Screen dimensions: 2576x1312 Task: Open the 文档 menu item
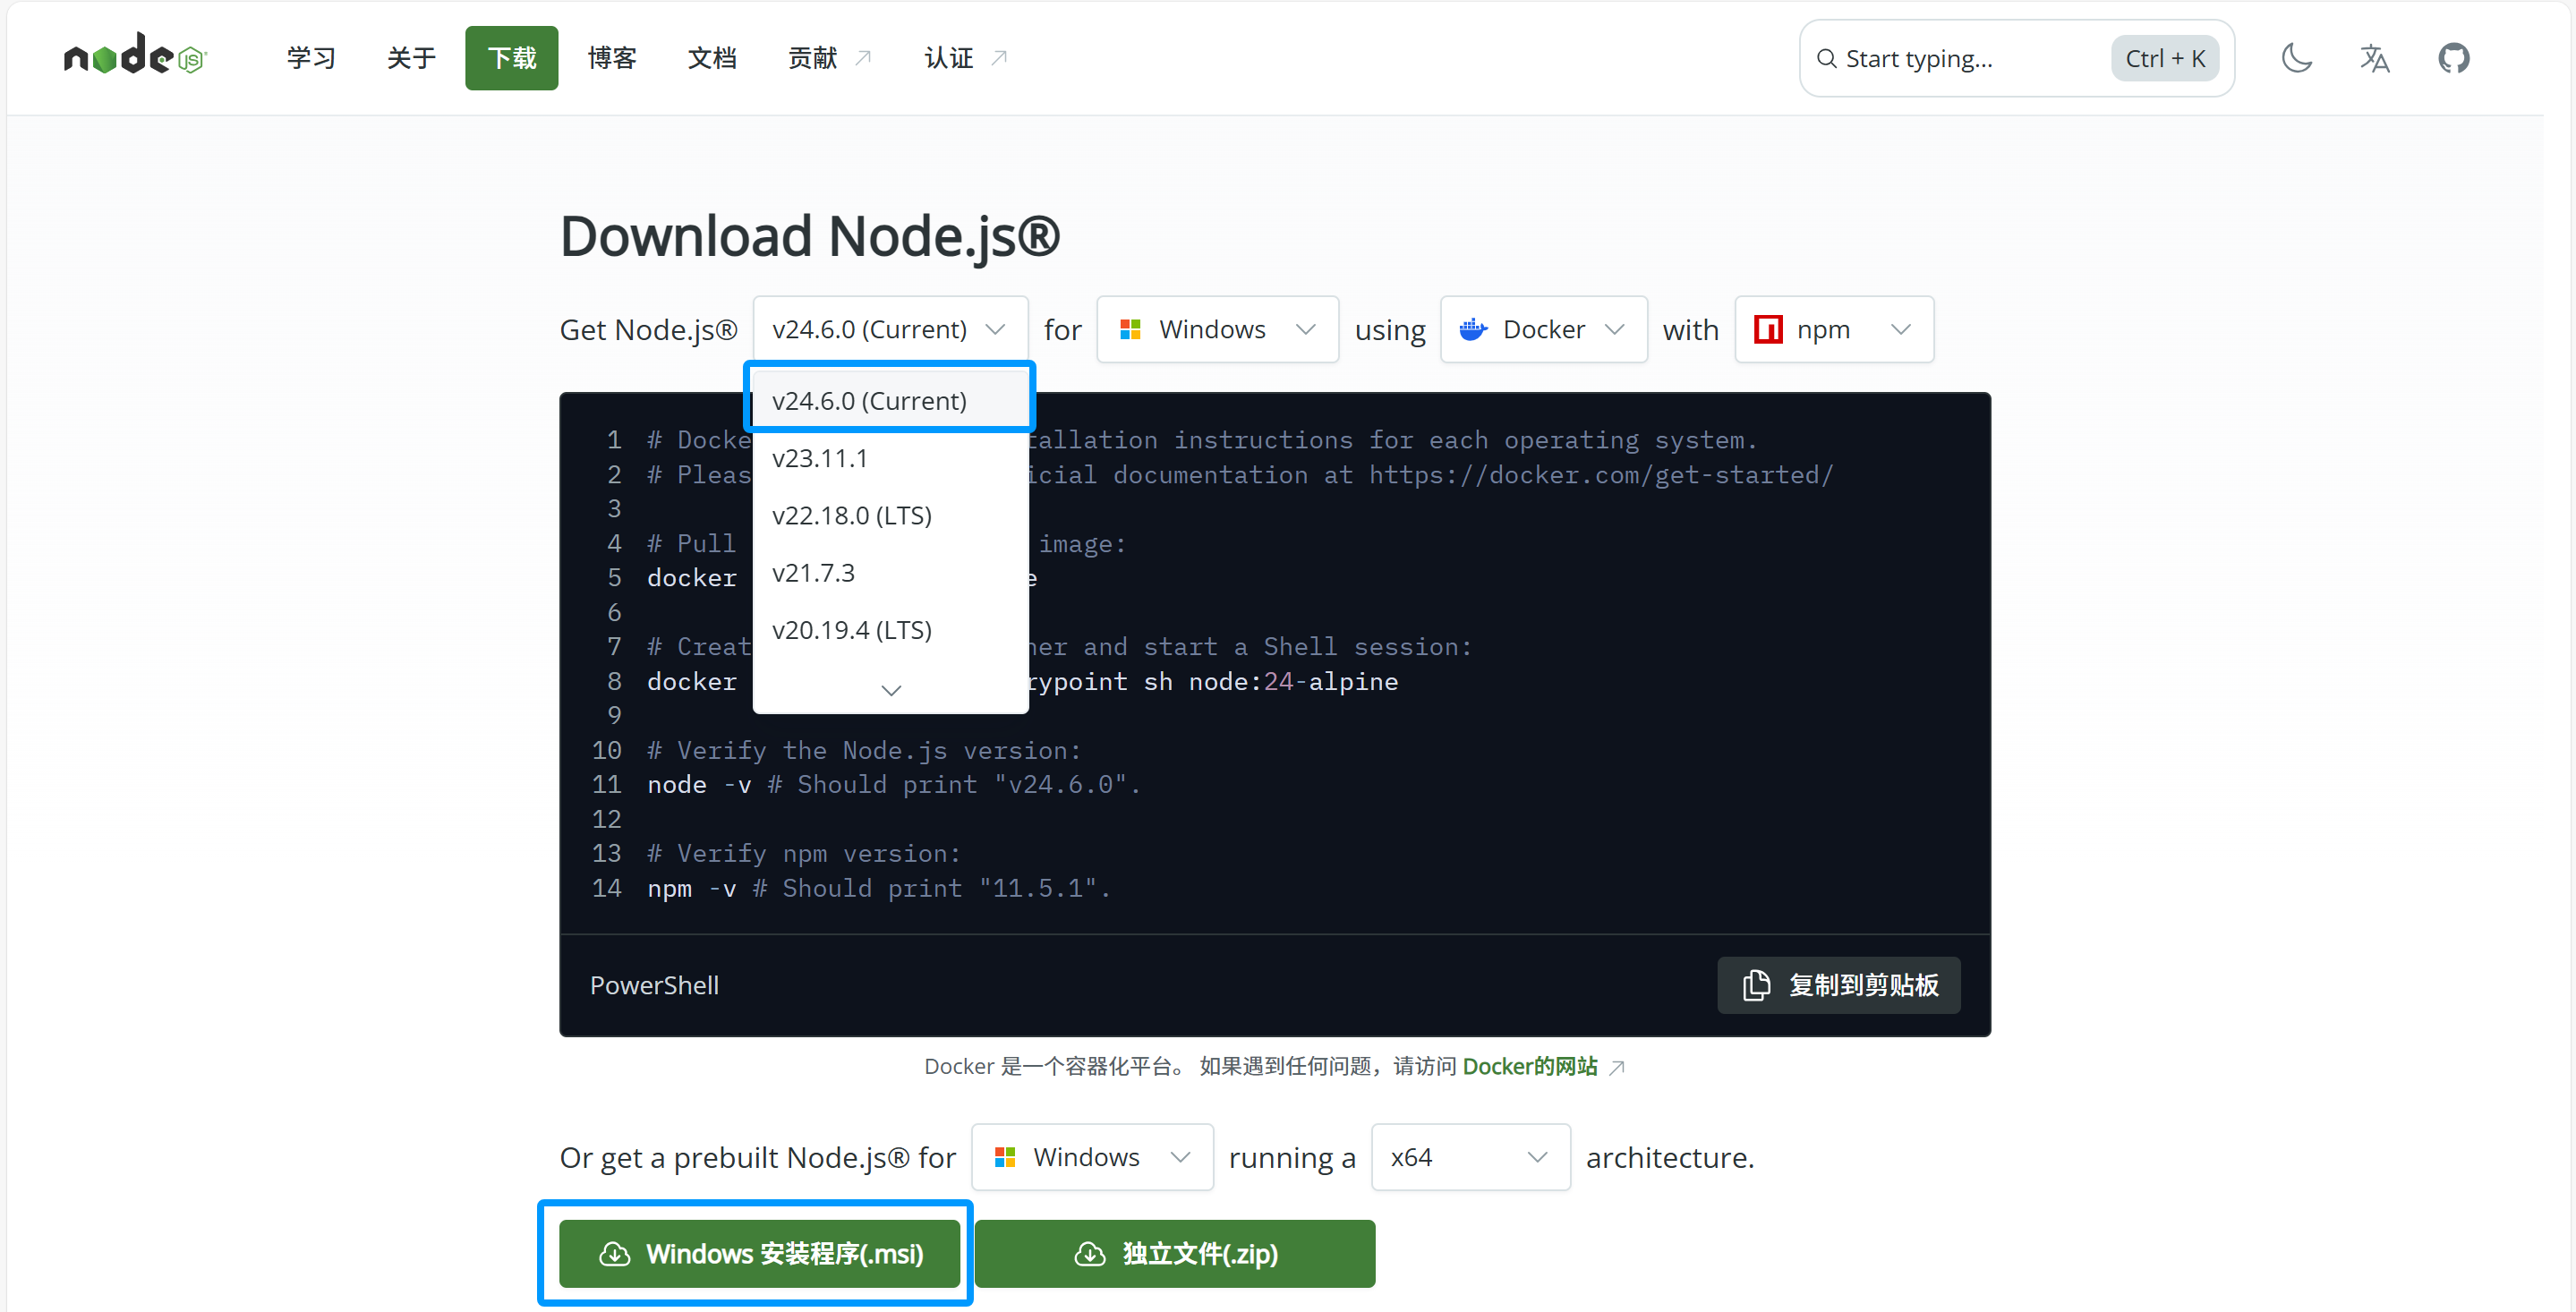tap(712, 58)
